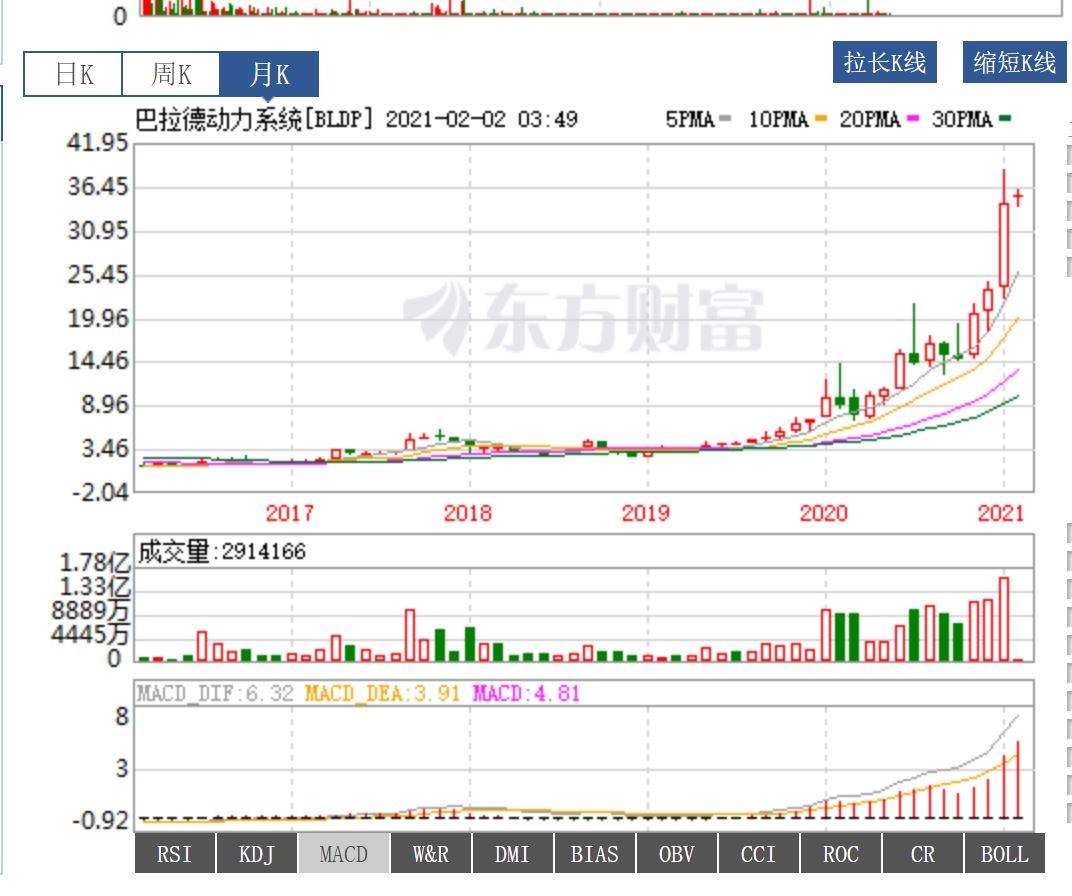Click the magenta 20PMA color marker
The height and width of the screenshot is (896, 1072).
pos(913,119)
